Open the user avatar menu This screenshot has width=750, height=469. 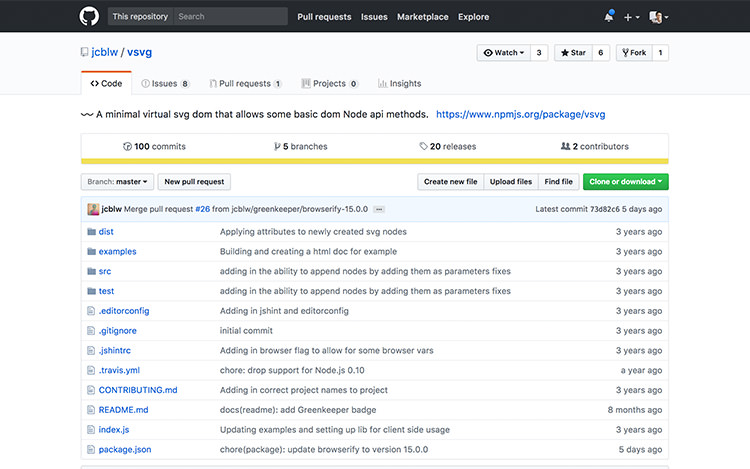pos(659,17)
